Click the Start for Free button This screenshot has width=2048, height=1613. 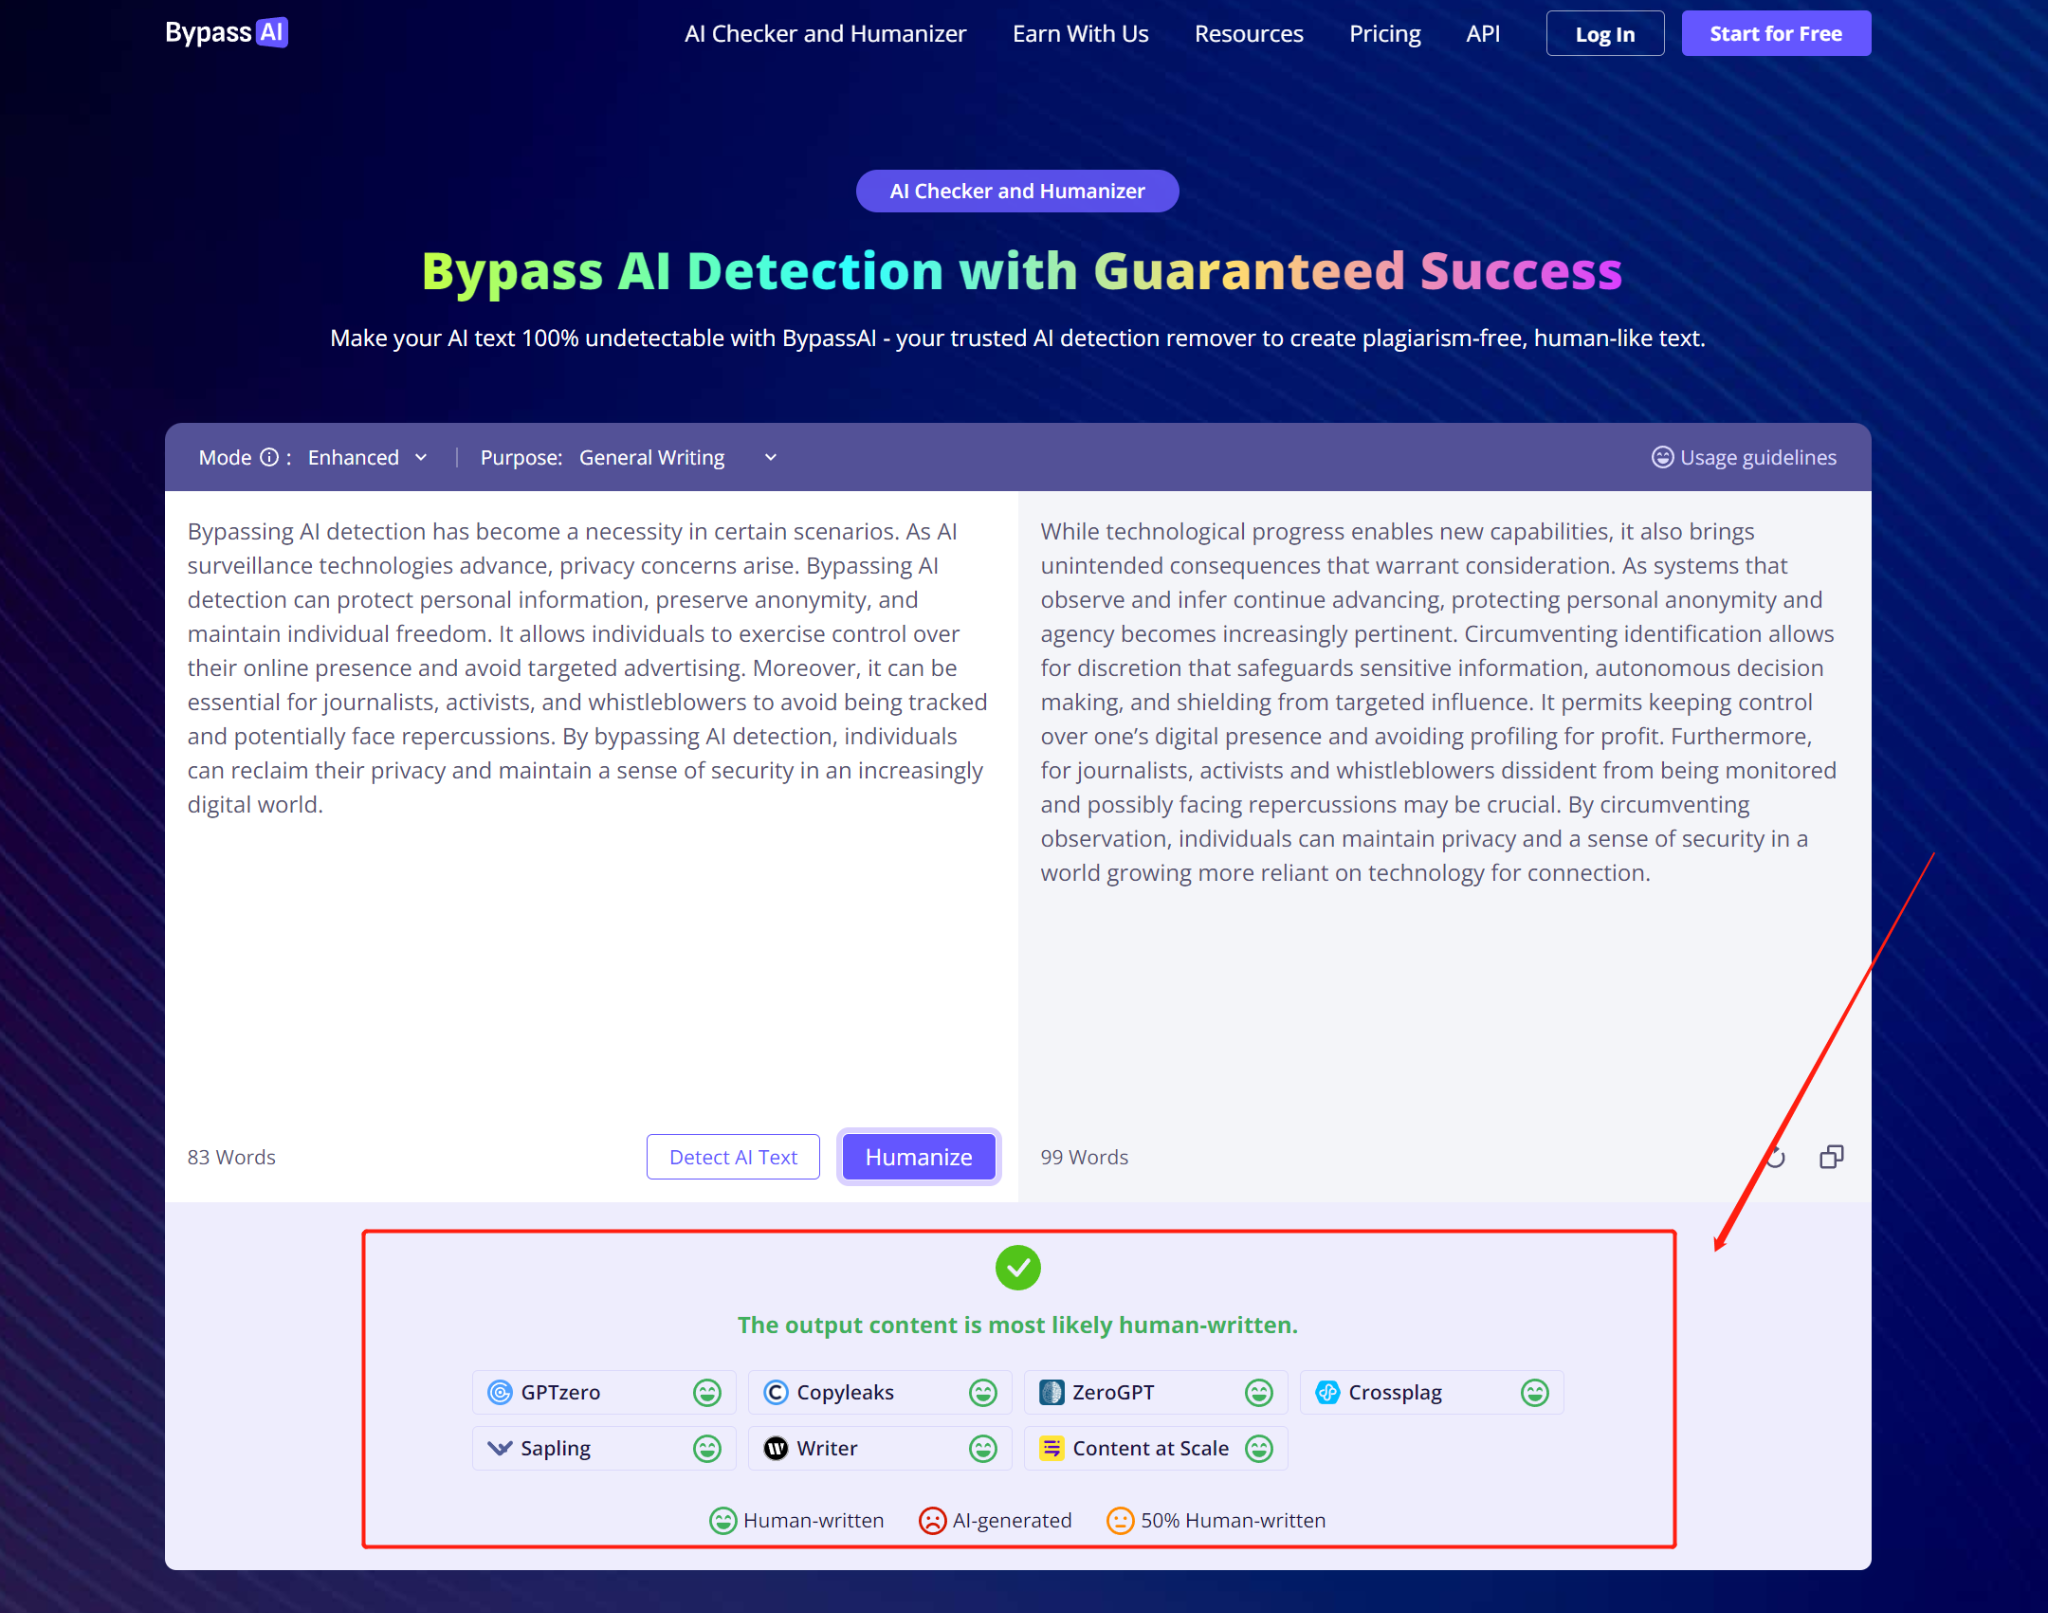pyautogui.click(x=1775, y=34)
